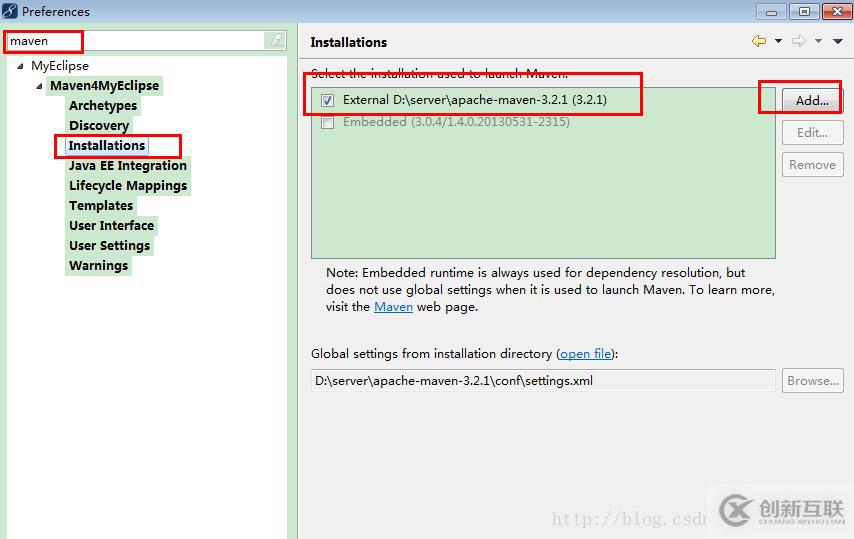Screen dimensions: 854x539
Task: Select Discovery in preferences tree
Action: tap(99, 126)
